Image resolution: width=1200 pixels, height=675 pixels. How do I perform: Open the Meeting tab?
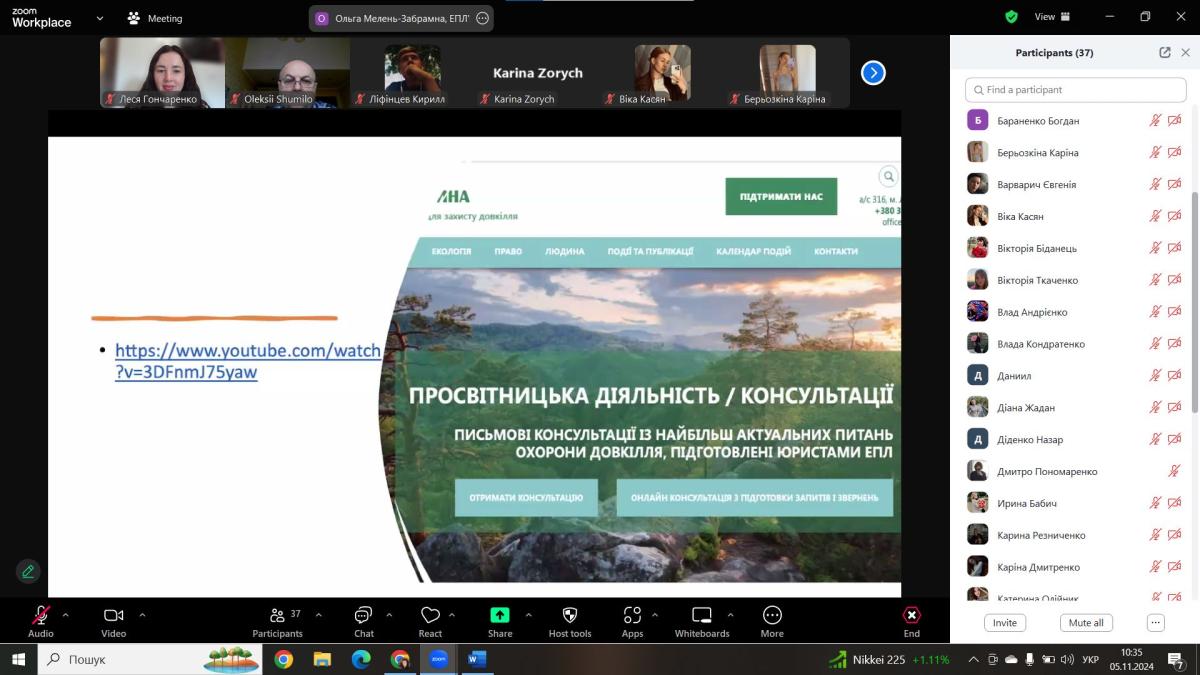point(155,18)
